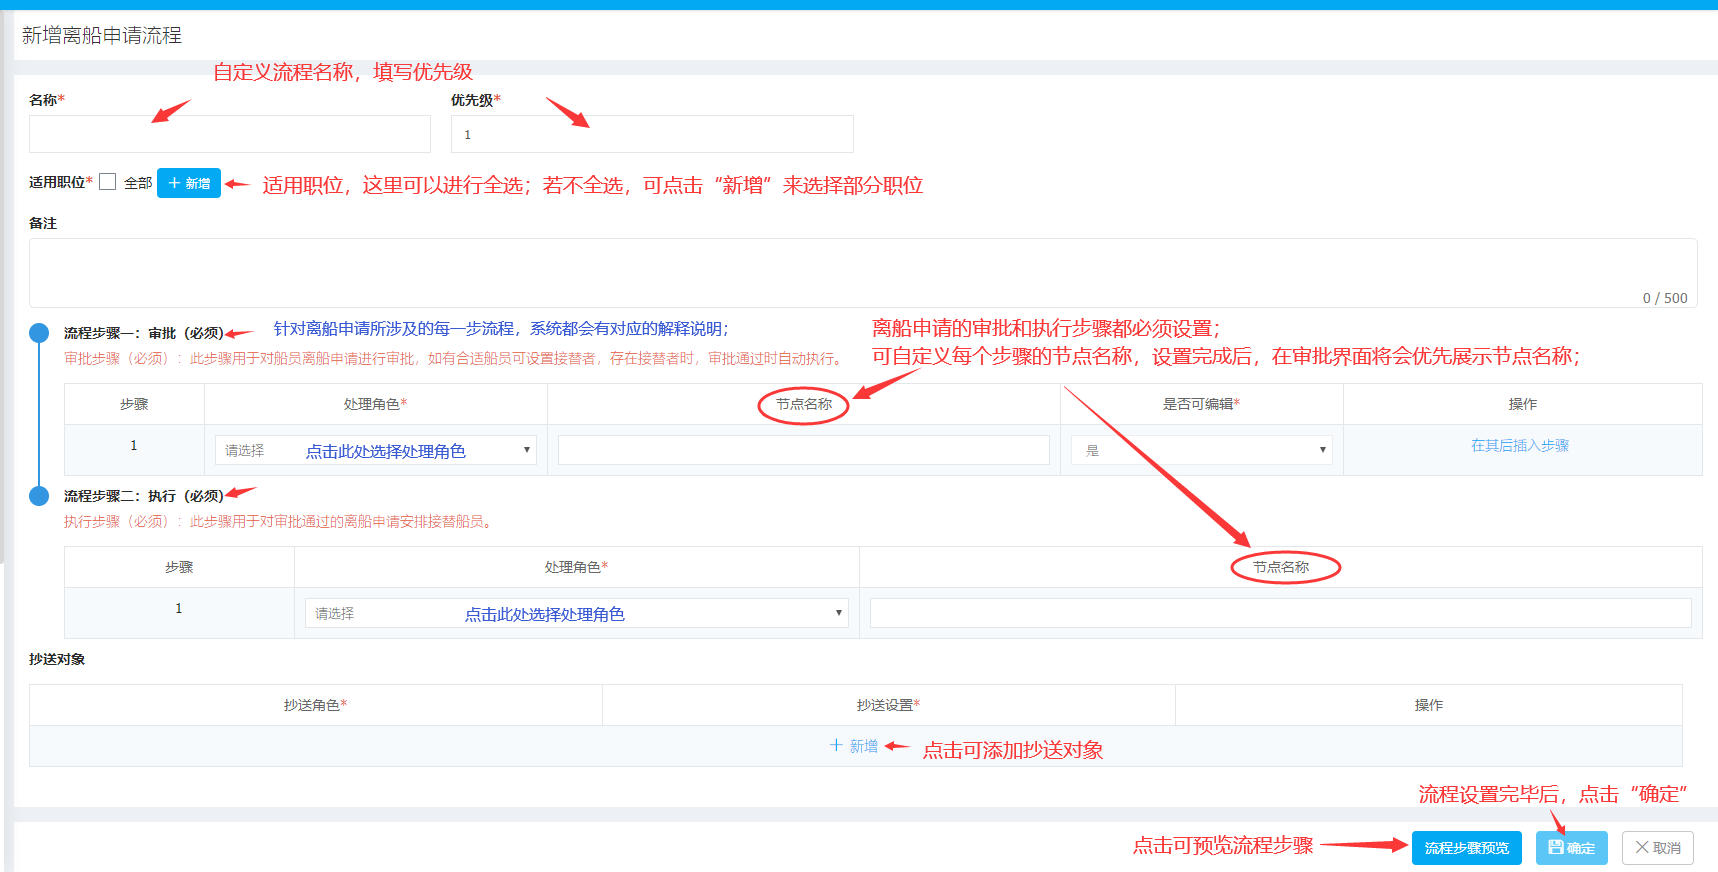Screen dimensions: 1718x872
Task: Check the 全部 checkbox for 适用职位
Action: click(107, 182)
